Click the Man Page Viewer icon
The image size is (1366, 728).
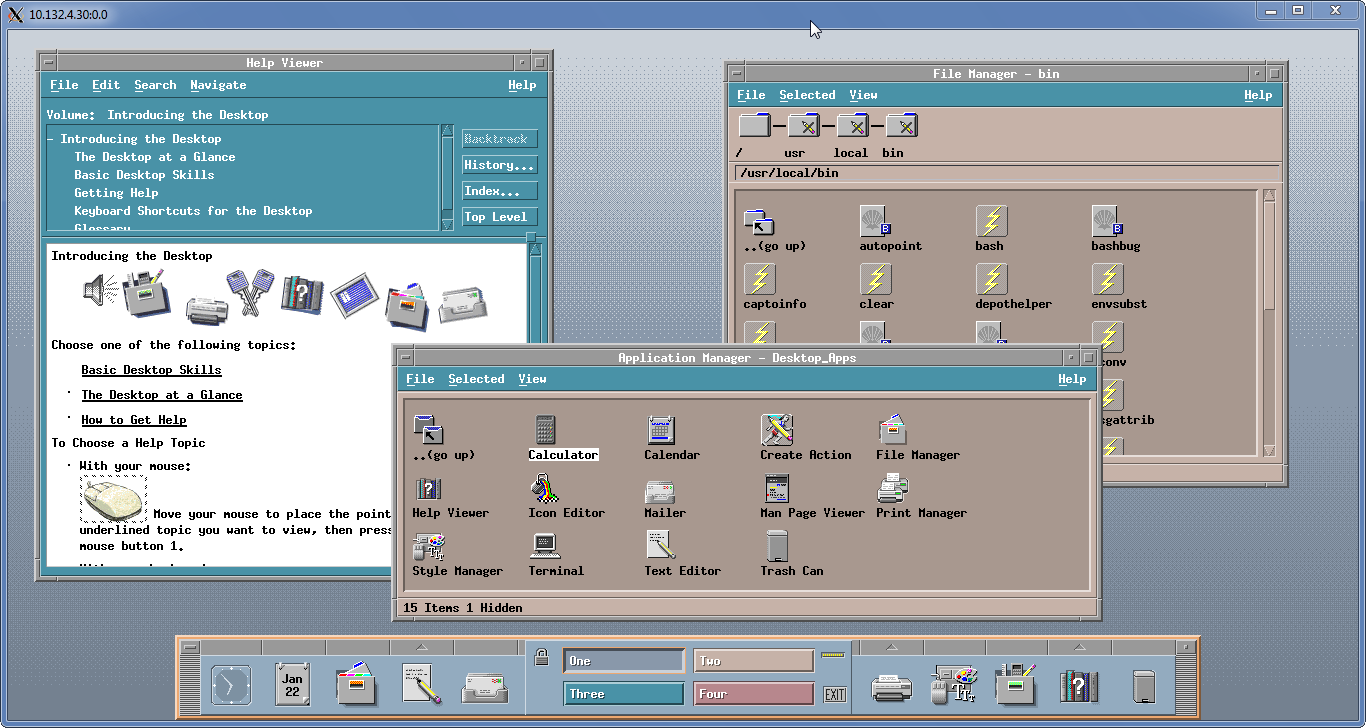pyautogui.click(x=777, y=489)
